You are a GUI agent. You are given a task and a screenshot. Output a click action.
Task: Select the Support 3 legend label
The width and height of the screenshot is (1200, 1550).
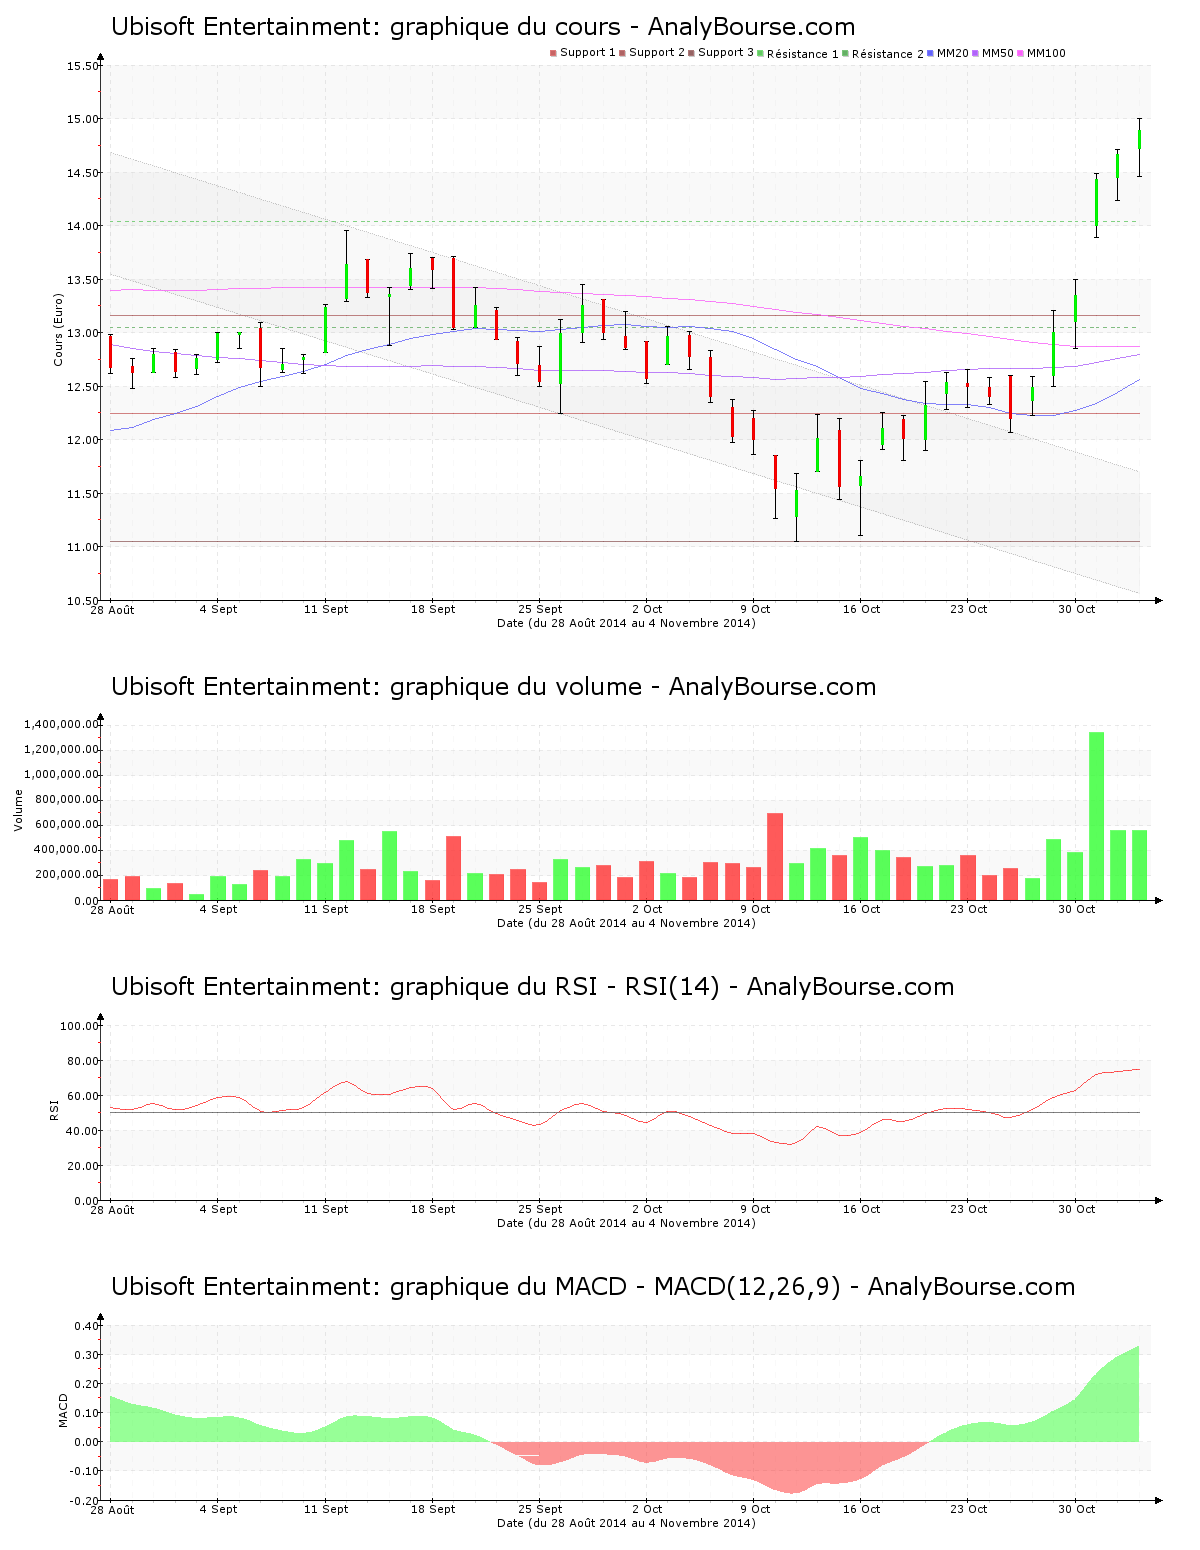pyautogui.click(x=726, y=53)
